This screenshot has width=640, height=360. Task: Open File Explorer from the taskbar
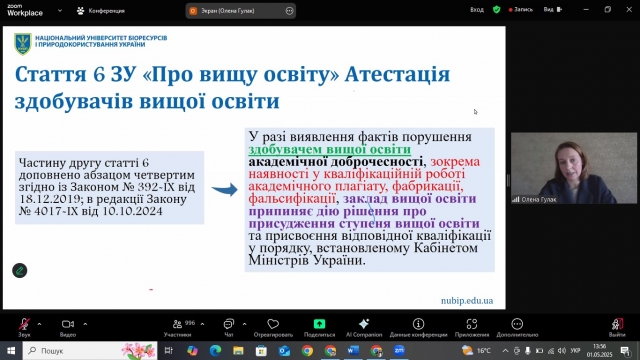pos(238,351)
